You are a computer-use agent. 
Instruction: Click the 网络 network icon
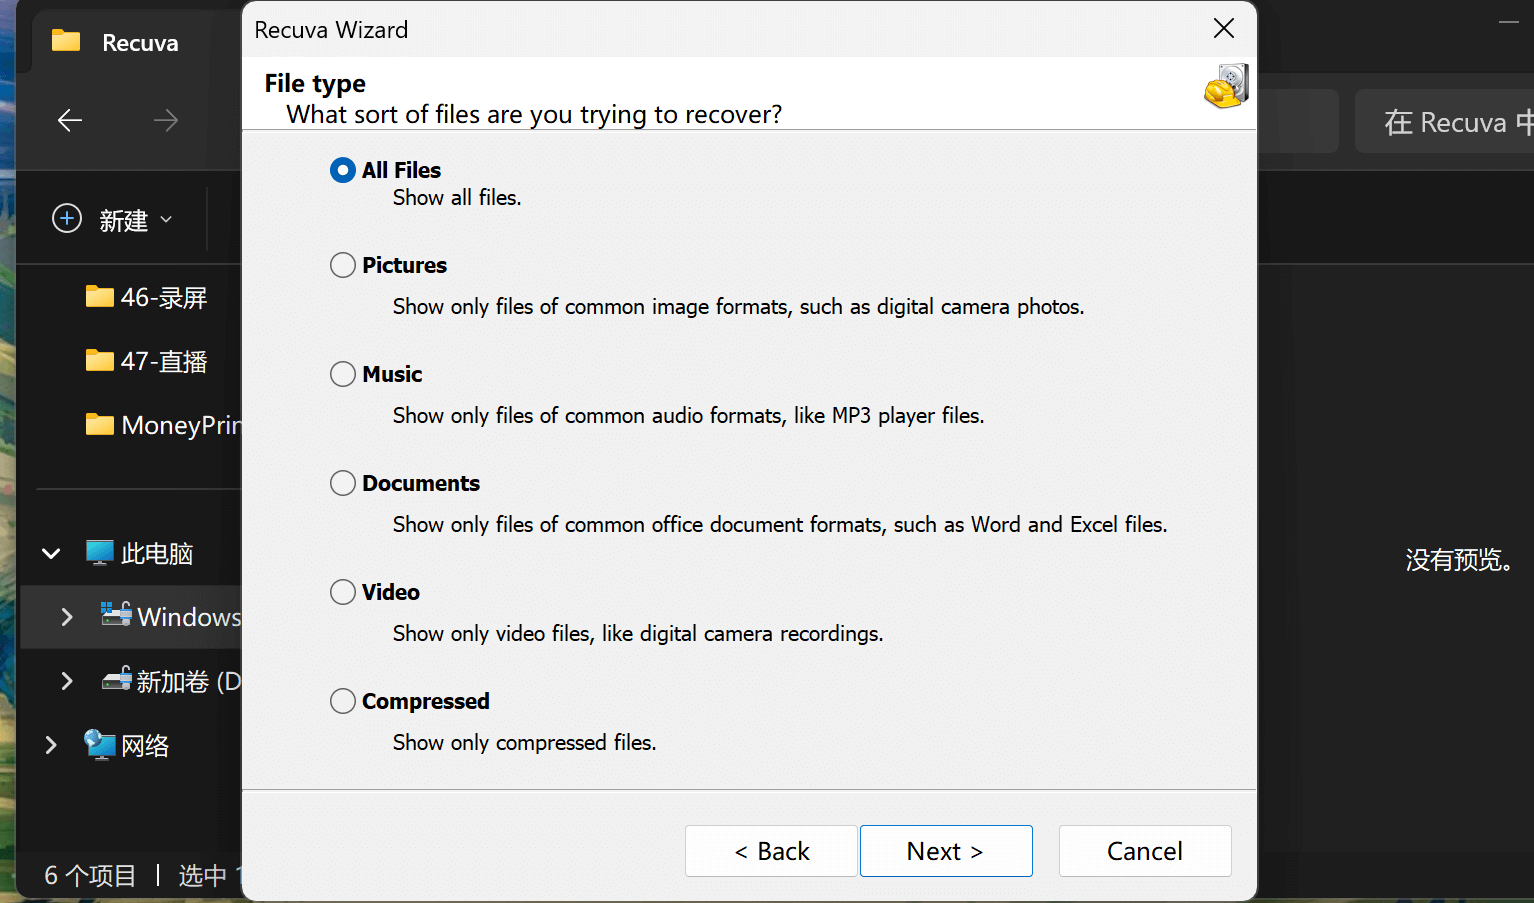click(x=100, y=745)
